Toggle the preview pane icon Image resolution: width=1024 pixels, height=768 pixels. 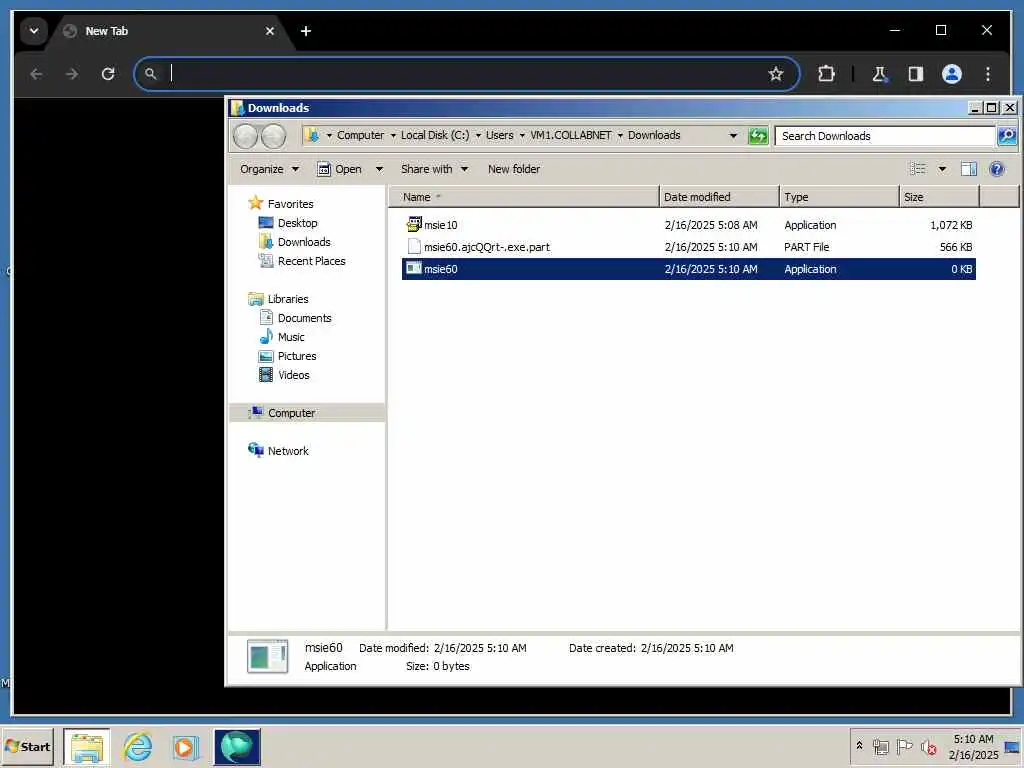968,169
